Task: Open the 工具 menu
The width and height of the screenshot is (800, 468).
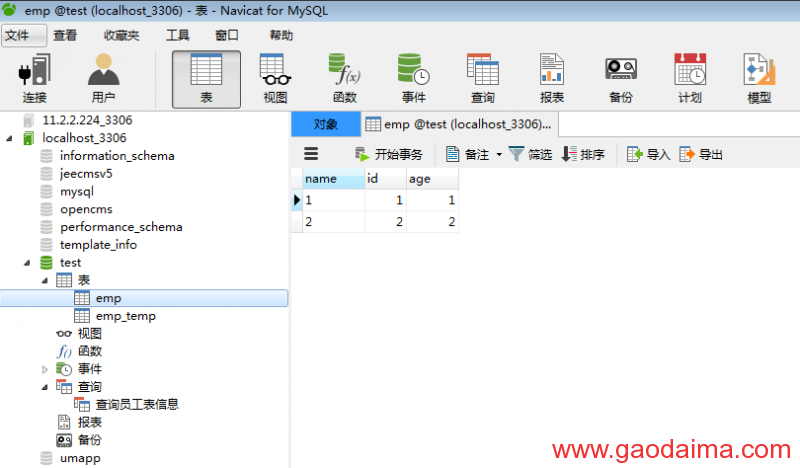Action: coord(178,35)
